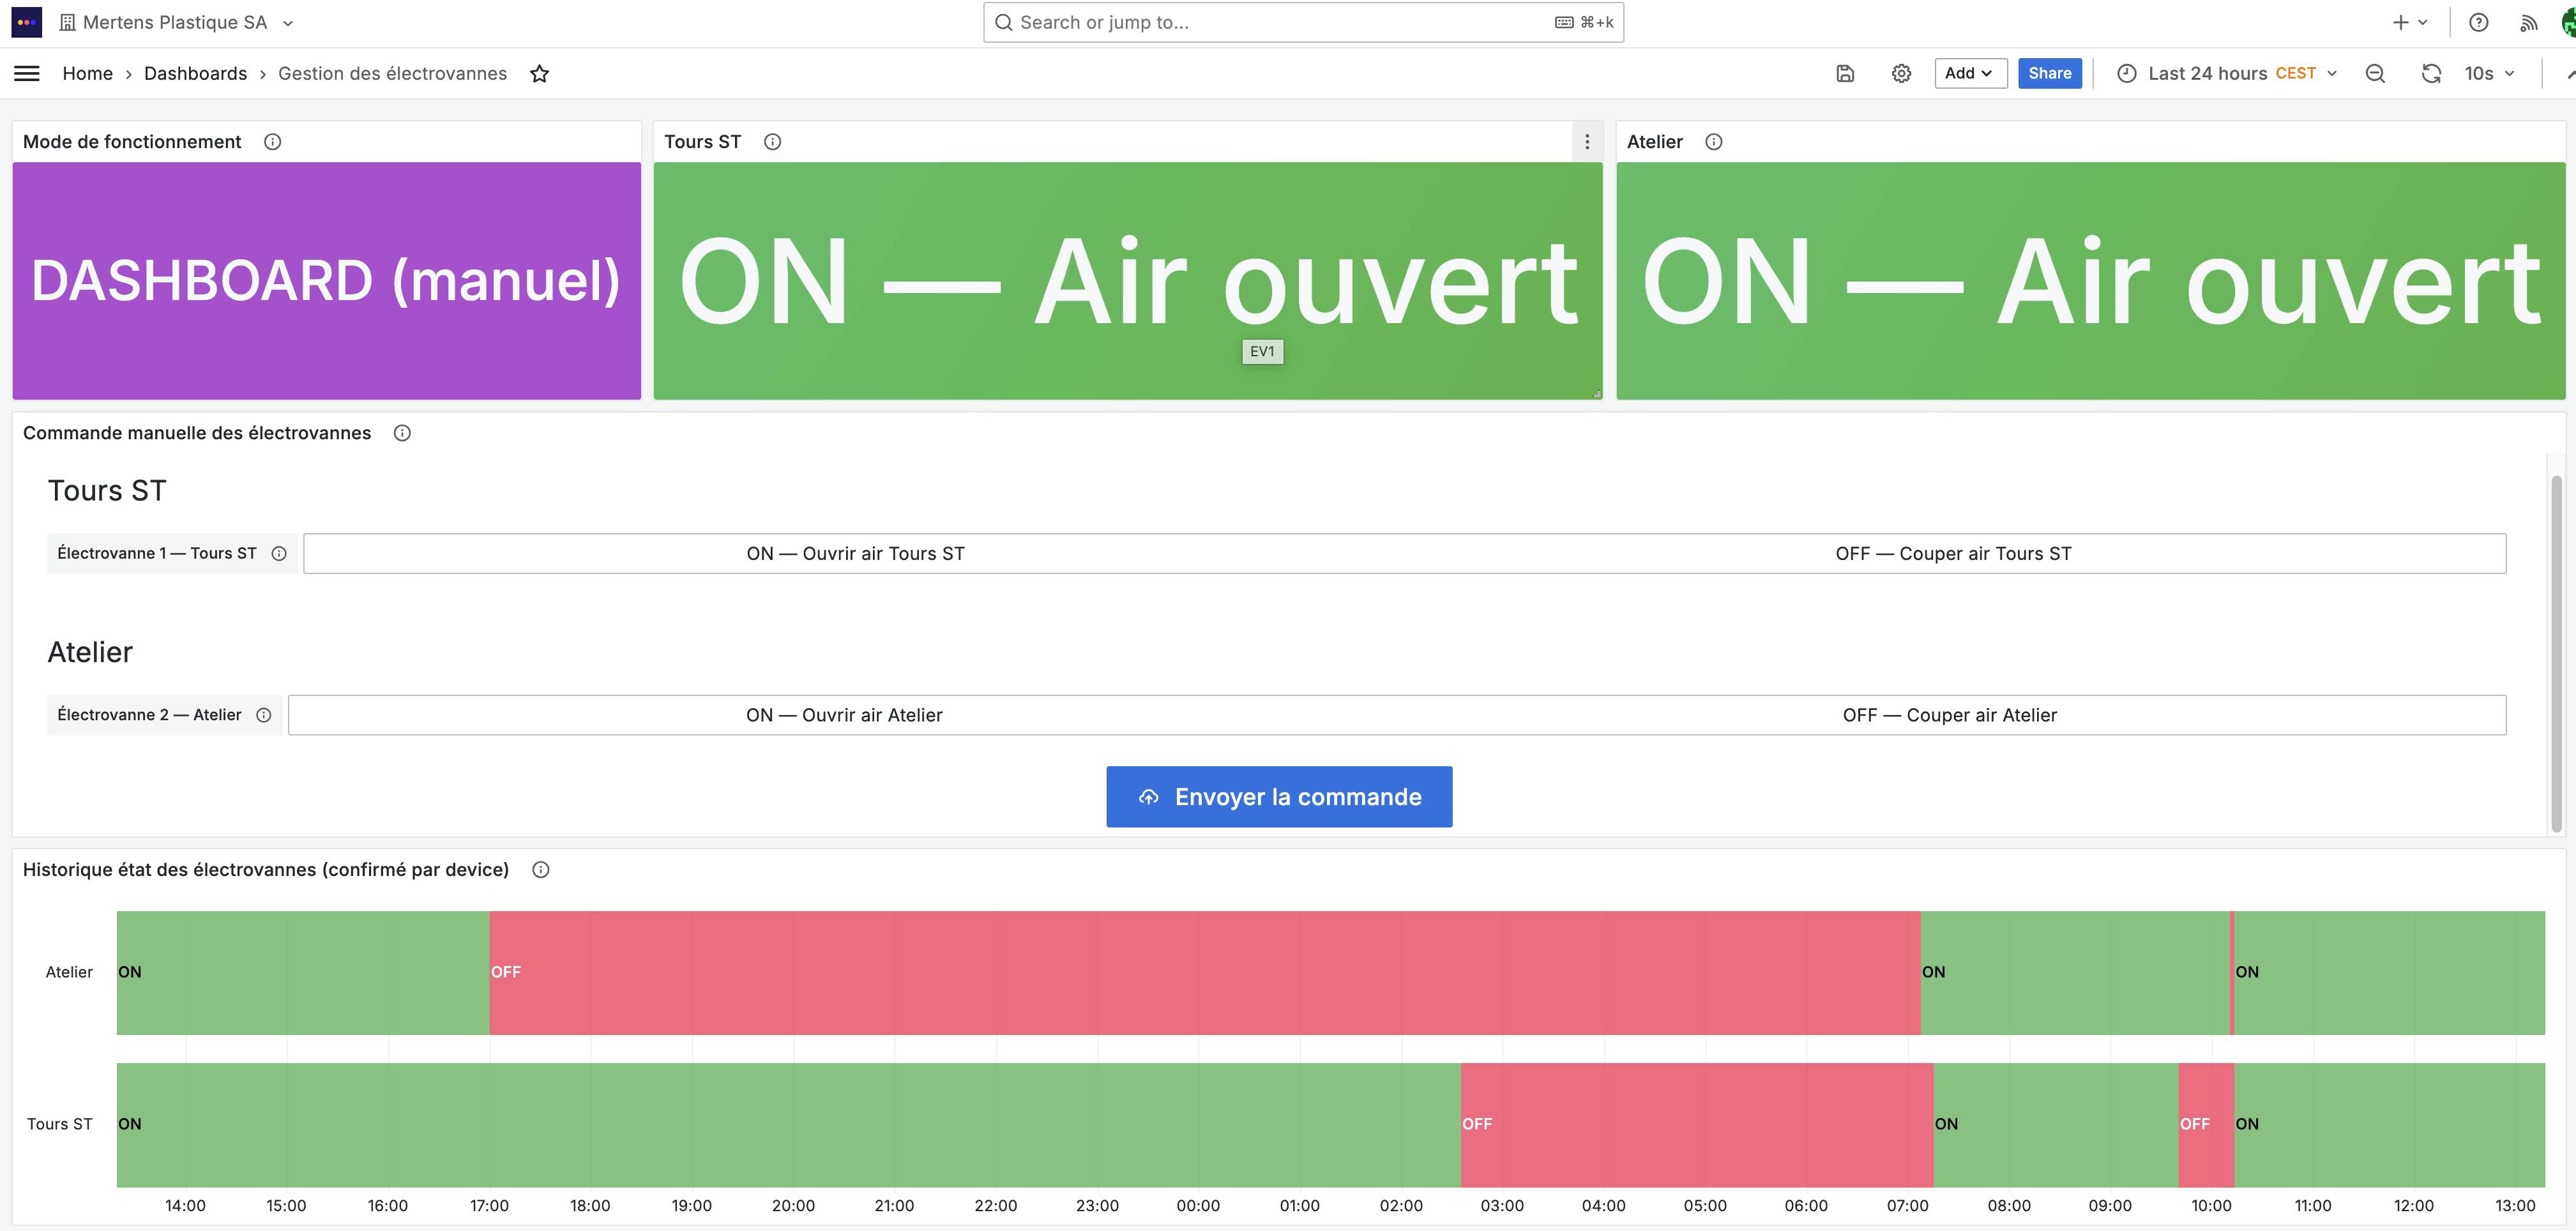Click the Atelier stat panel title
The image size is (2576, 1231).
[1654, 142]
